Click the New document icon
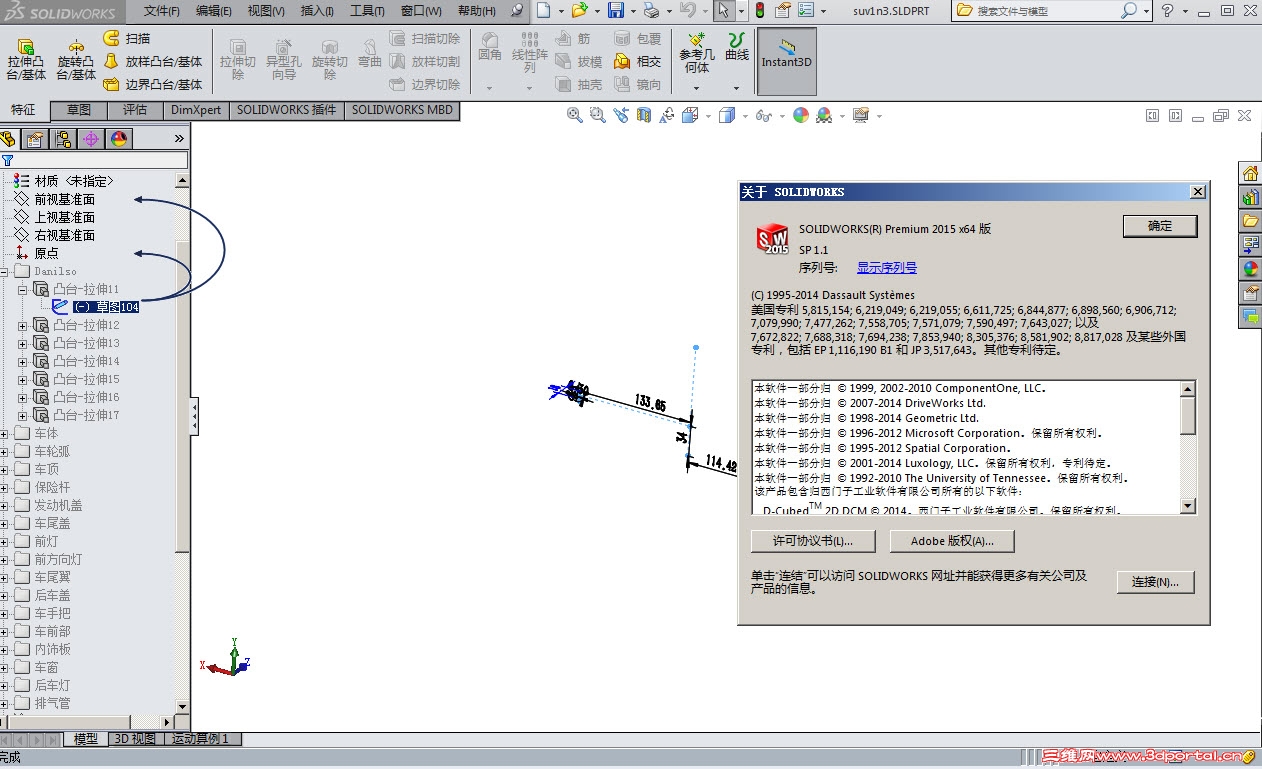This screenshot has height=769, width=1262. (x=542, y=11)
